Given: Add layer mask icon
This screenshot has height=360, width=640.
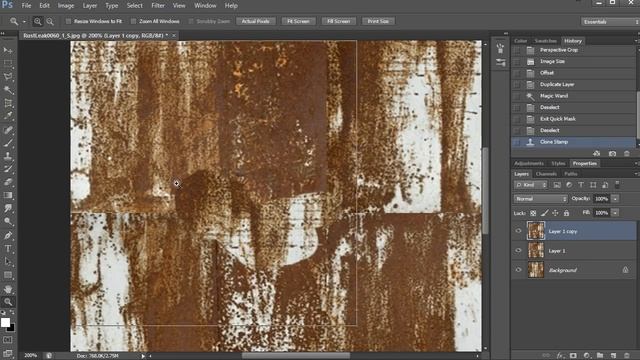Looking at the screenshot, I should pyautogui.click(x=573, y=356).
